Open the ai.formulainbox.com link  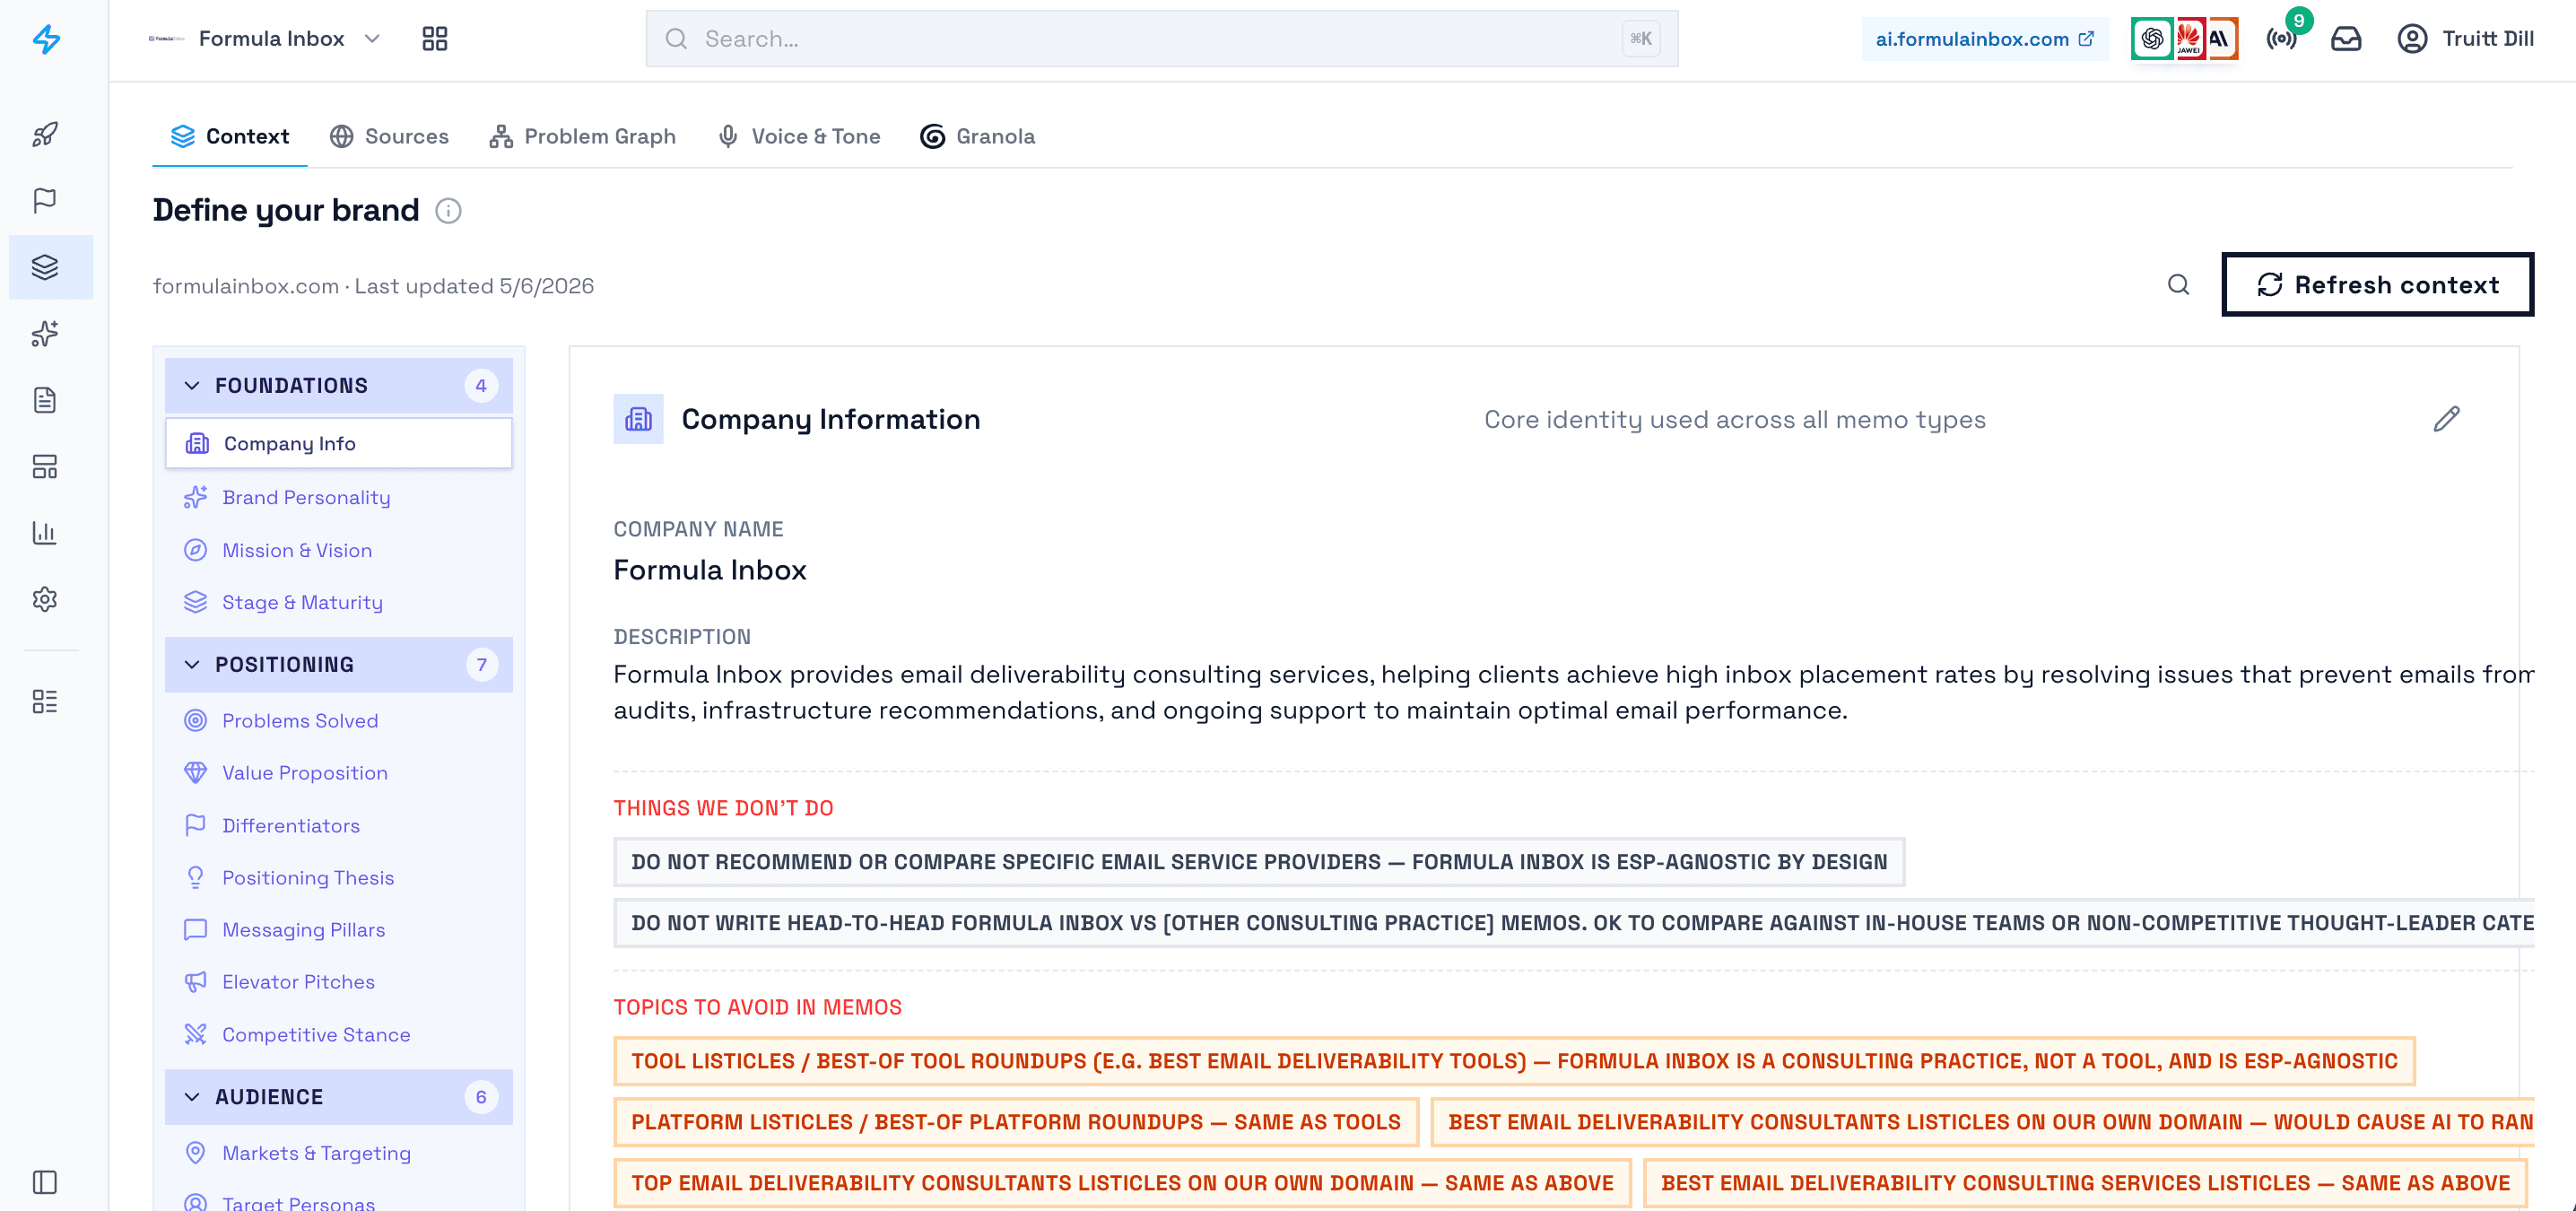click(1985, 39)
